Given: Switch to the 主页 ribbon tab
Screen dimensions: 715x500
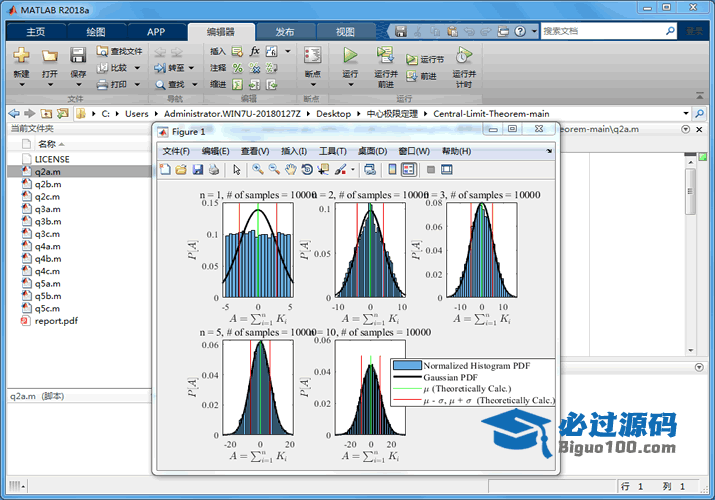Looking at the screenshot, I should [36, 31].
